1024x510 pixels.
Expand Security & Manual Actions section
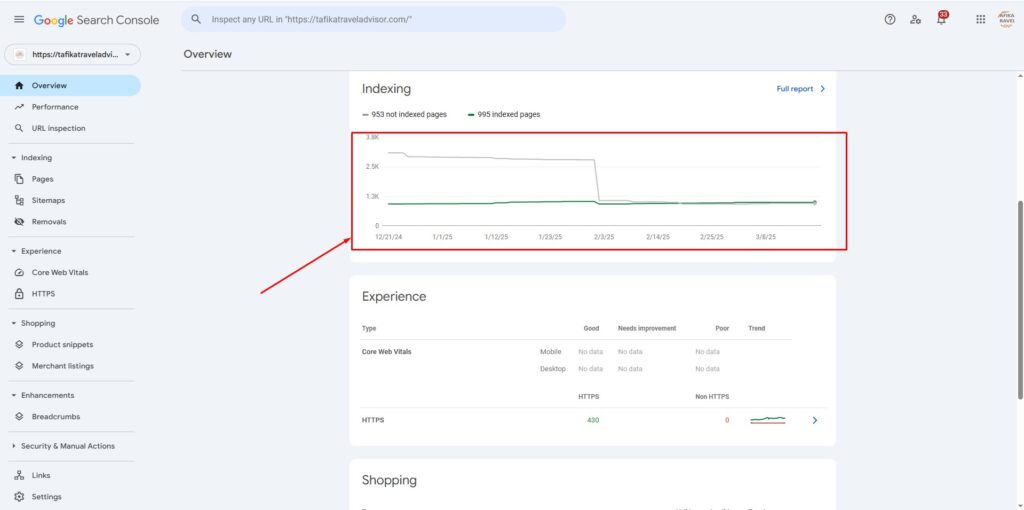tap(14, 446)
